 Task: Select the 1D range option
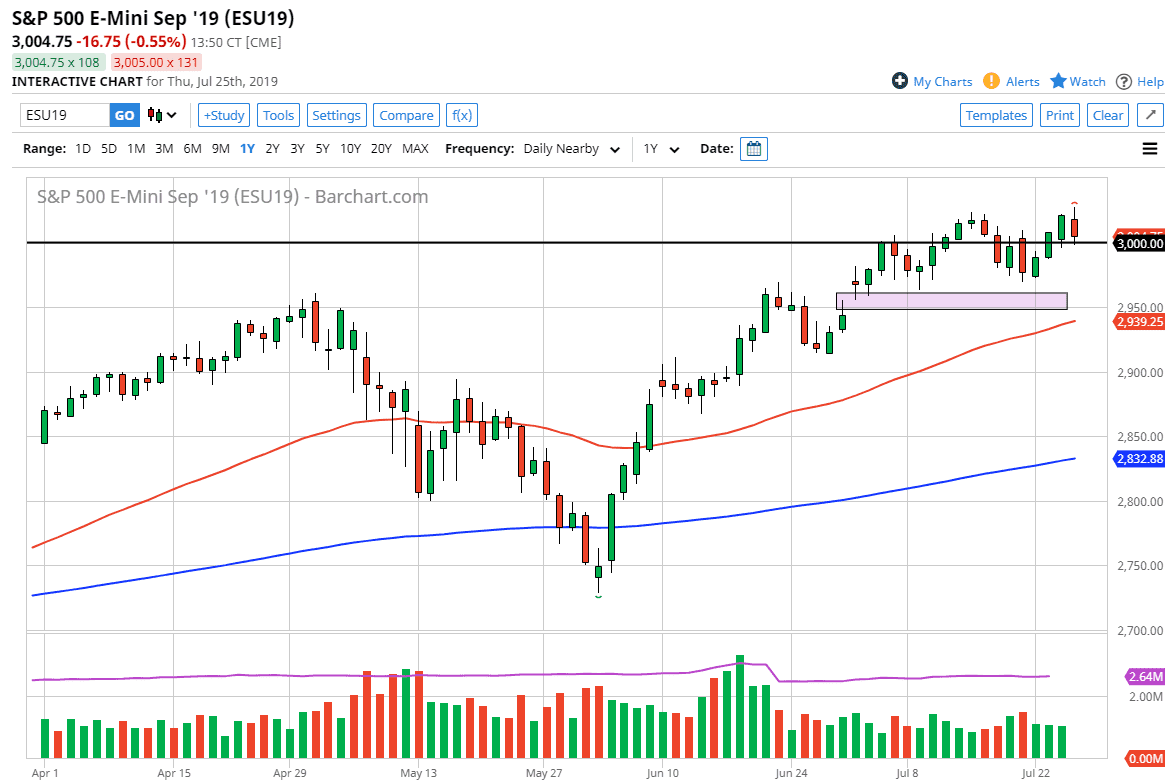coord(82,148)
